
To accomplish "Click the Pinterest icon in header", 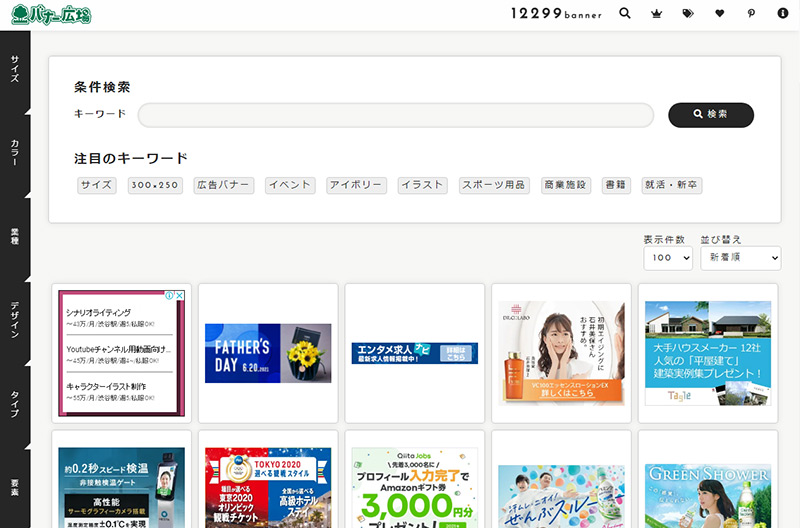I will [x=751, y=14].
